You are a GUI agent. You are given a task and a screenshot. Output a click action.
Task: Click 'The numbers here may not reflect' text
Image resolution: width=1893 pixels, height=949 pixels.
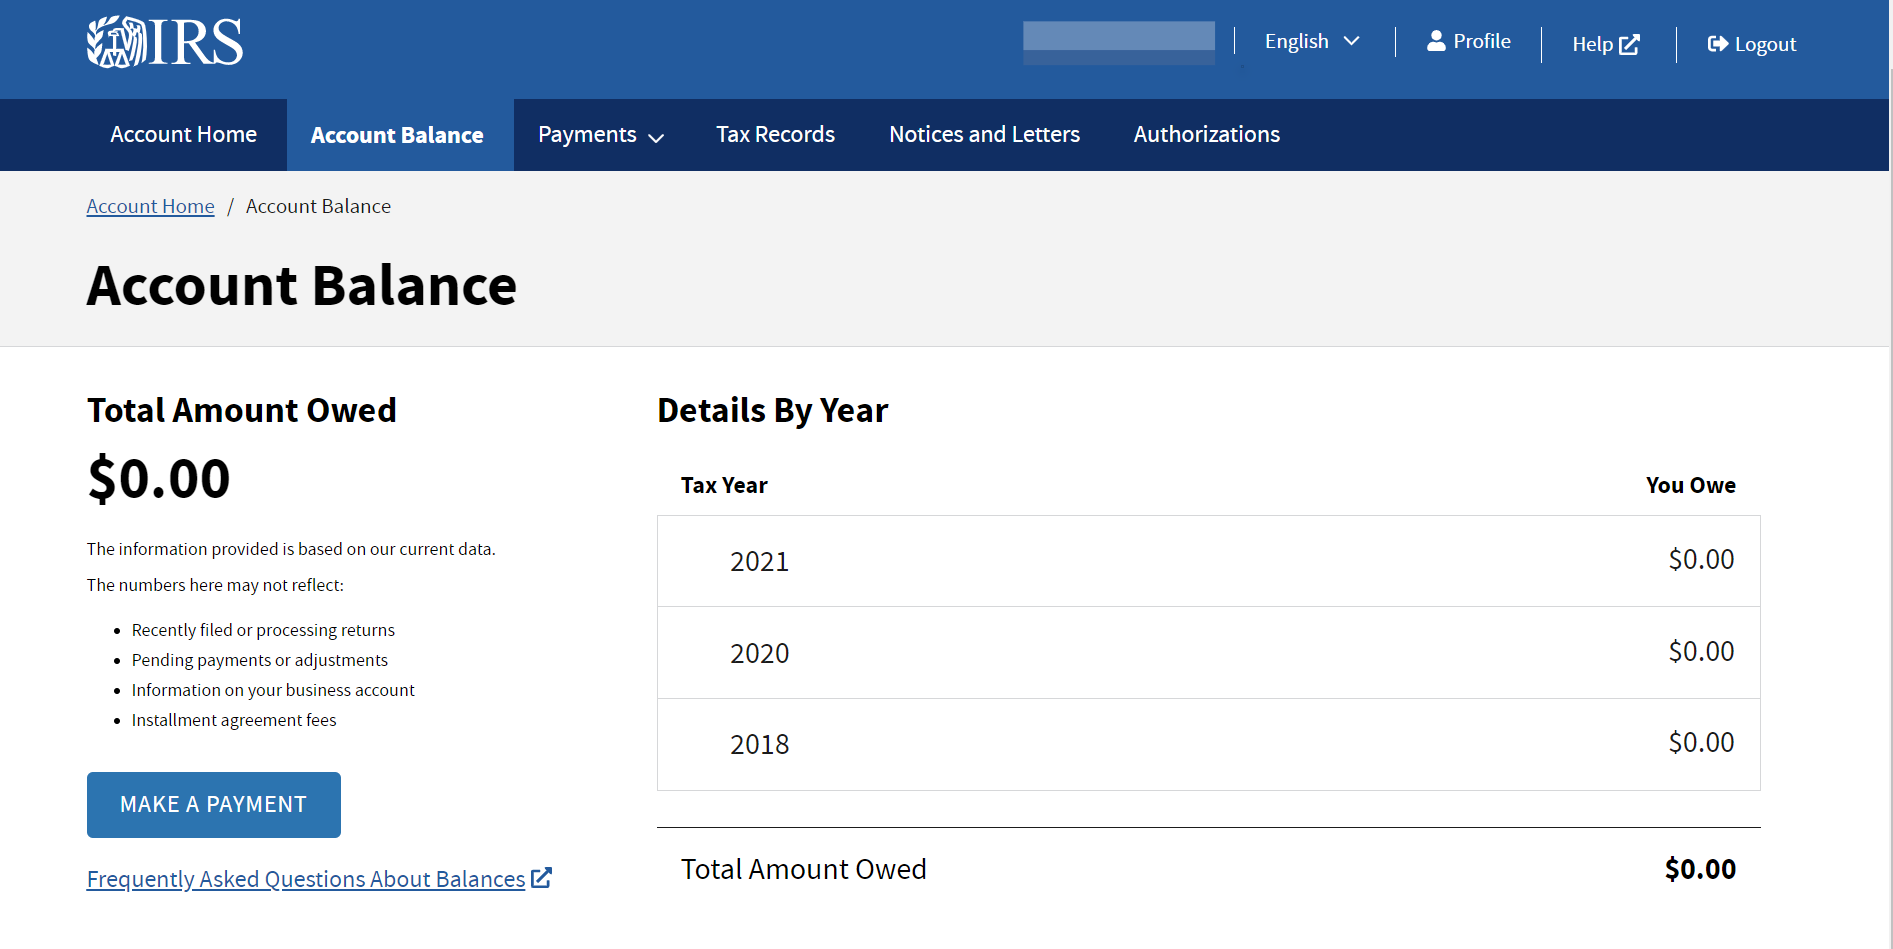(215, 585)
